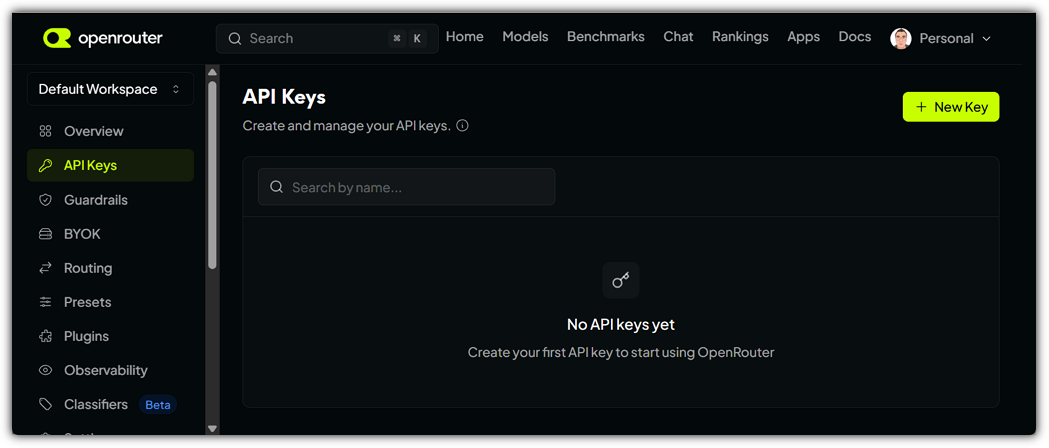Open the Docs page
This screenshot has height=448, width=1049.
(855, 37)
